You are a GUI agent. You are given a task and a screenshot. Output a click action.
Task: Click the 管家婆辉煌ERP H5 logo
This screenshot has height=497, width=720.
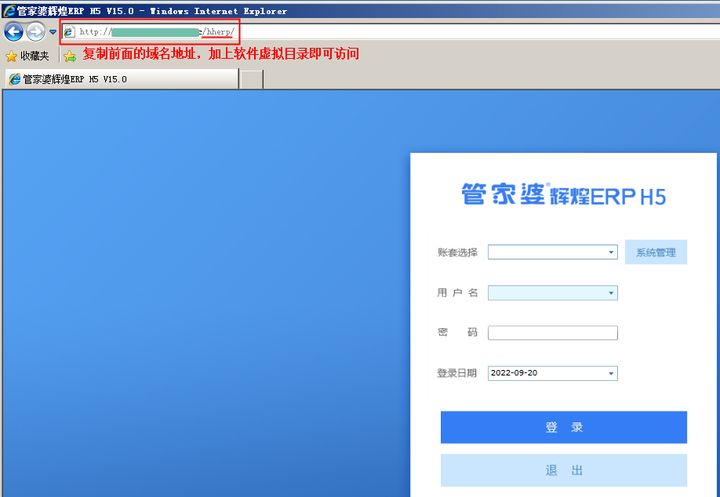[563, 195]
